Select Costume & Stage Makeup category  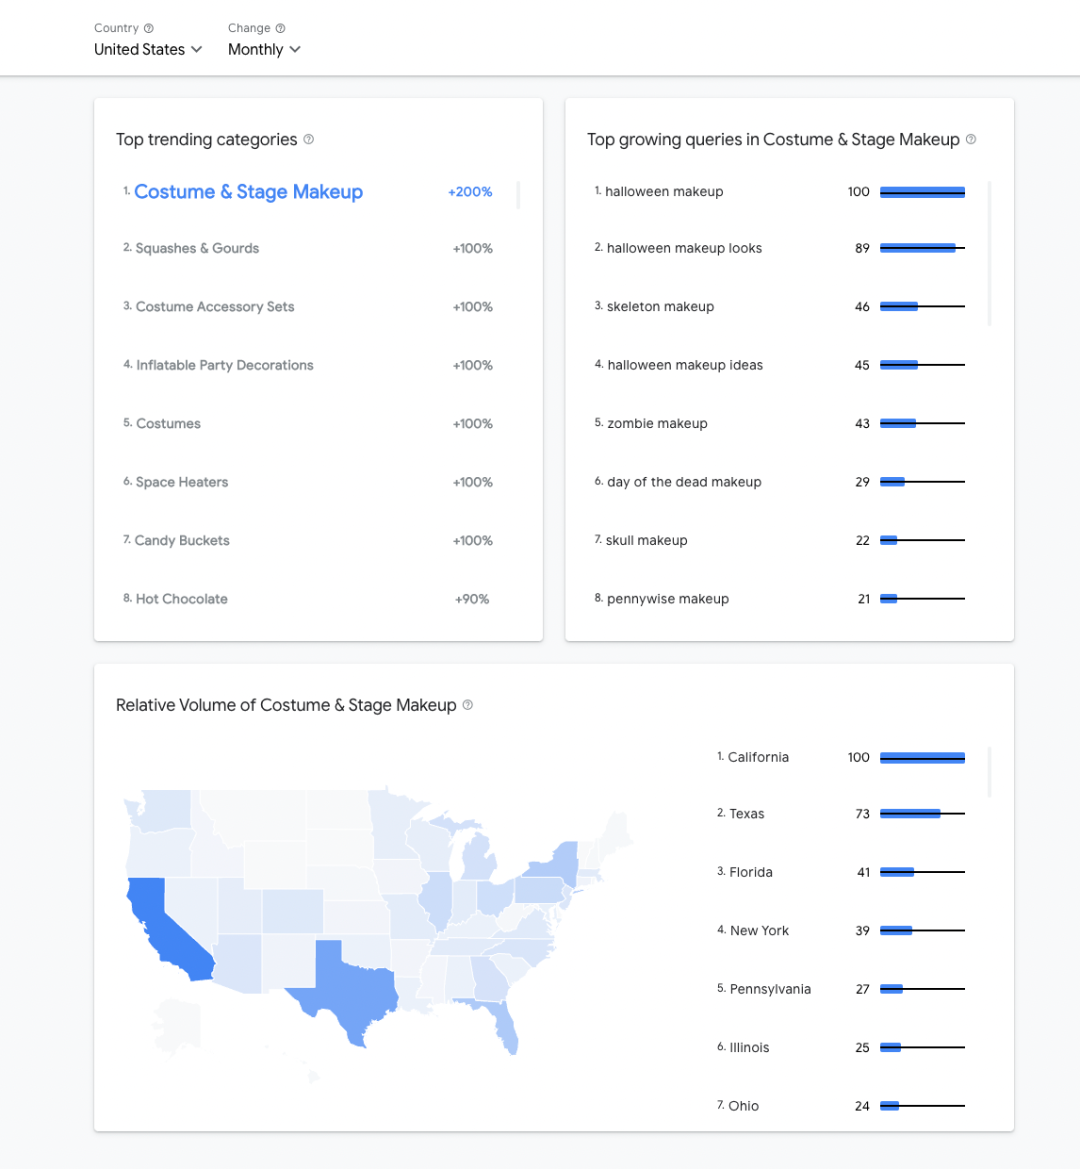[248, 192]
